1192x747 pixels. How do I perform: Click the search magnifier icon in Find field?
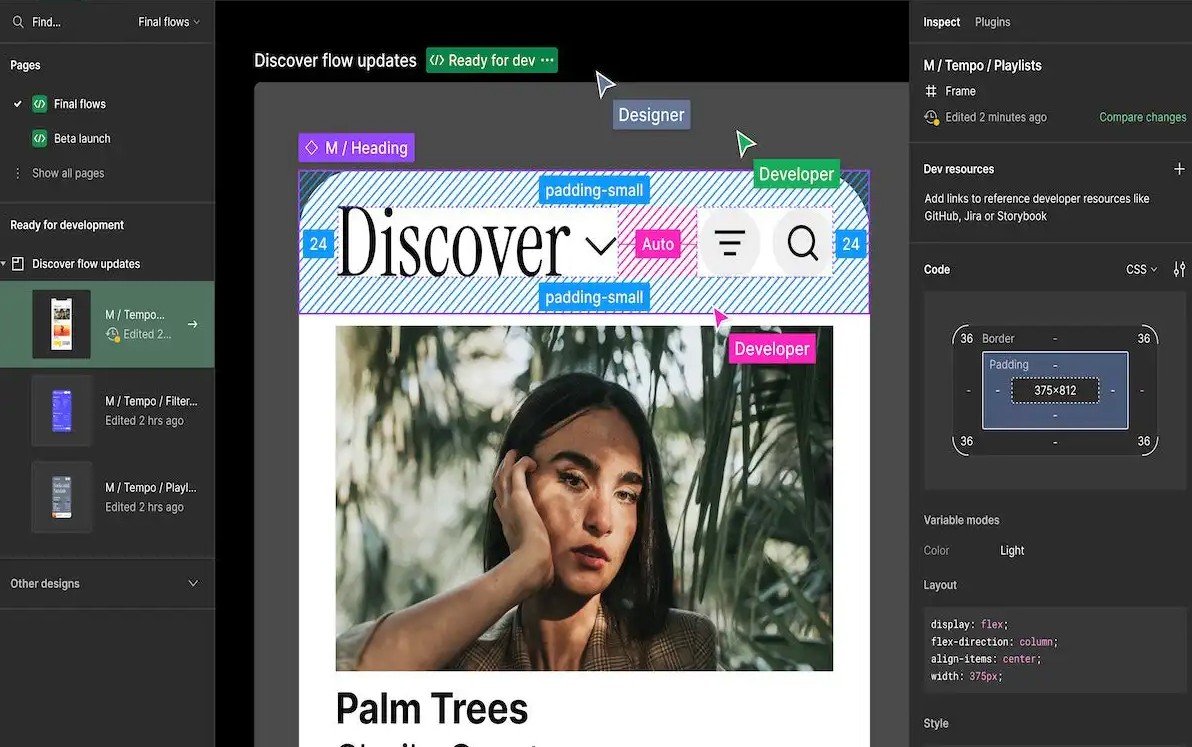tap(18, 22)
